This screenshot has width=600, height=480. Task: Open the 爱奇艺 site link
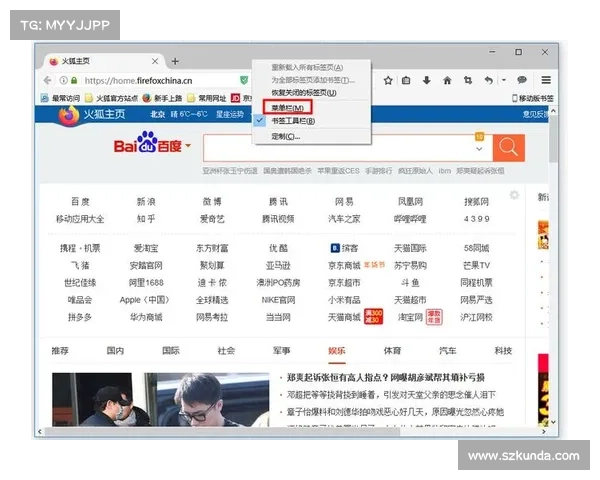click(212, 218)
